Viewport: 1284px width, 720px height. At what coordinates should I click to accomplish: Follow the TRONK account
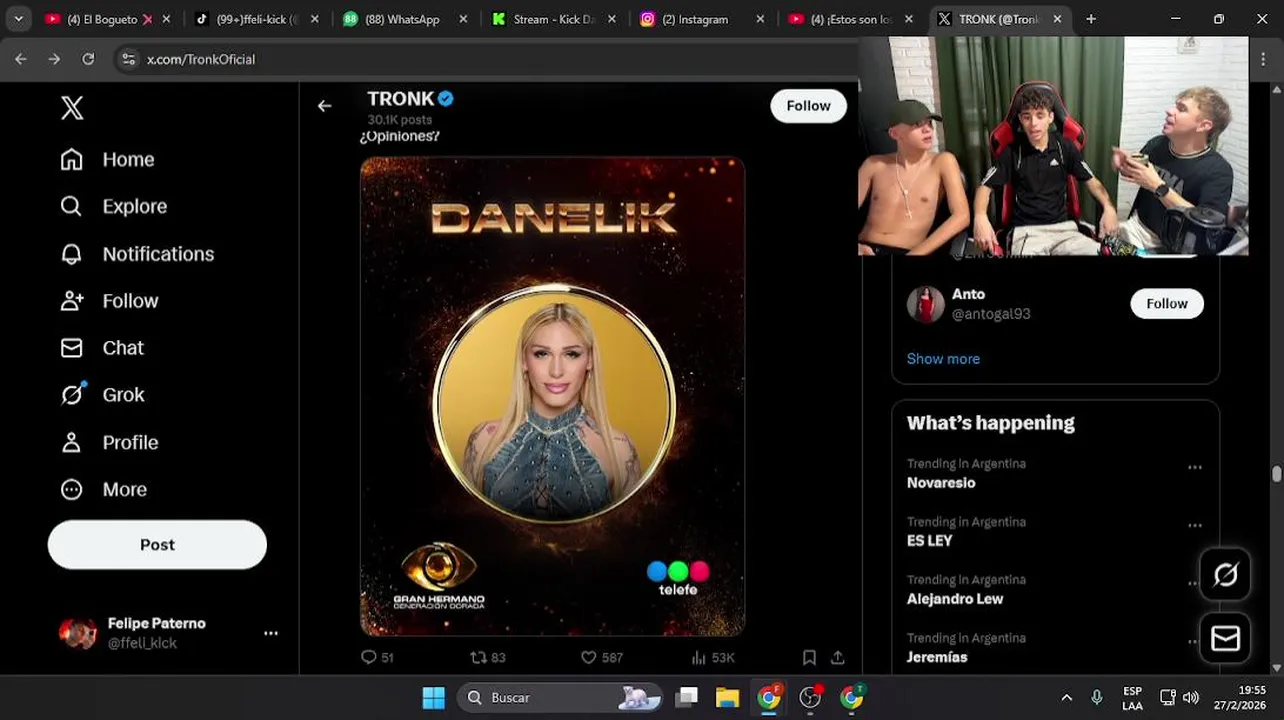[808, 106]
